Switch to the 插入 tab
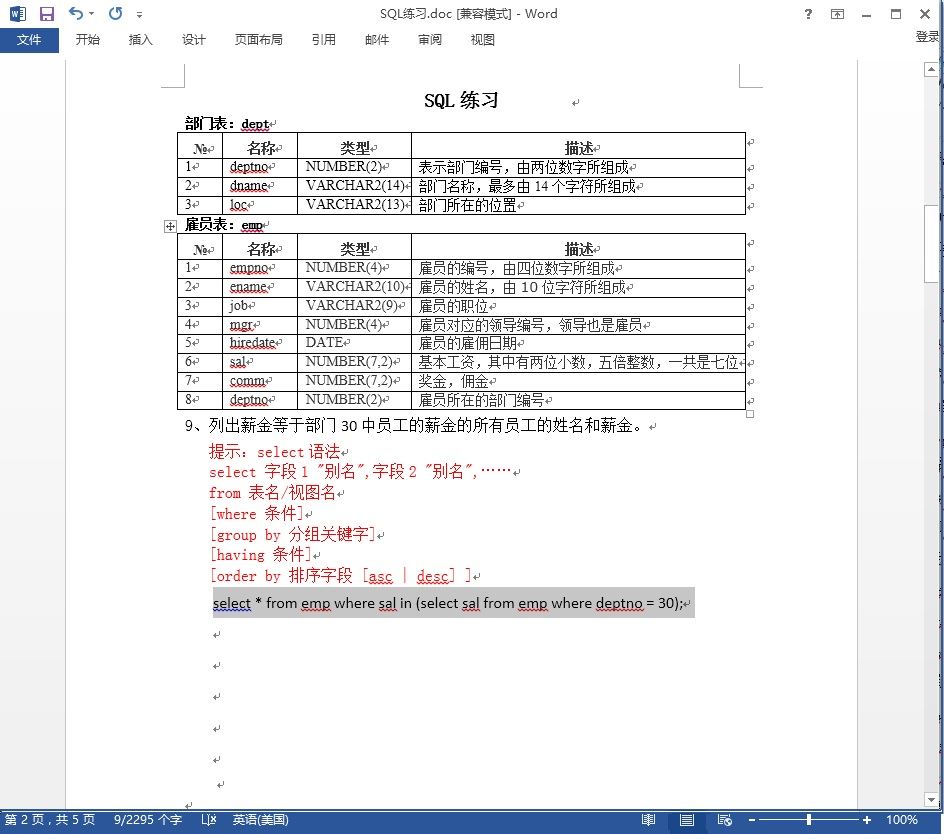The image size is (944, 834). coord(140,40)
